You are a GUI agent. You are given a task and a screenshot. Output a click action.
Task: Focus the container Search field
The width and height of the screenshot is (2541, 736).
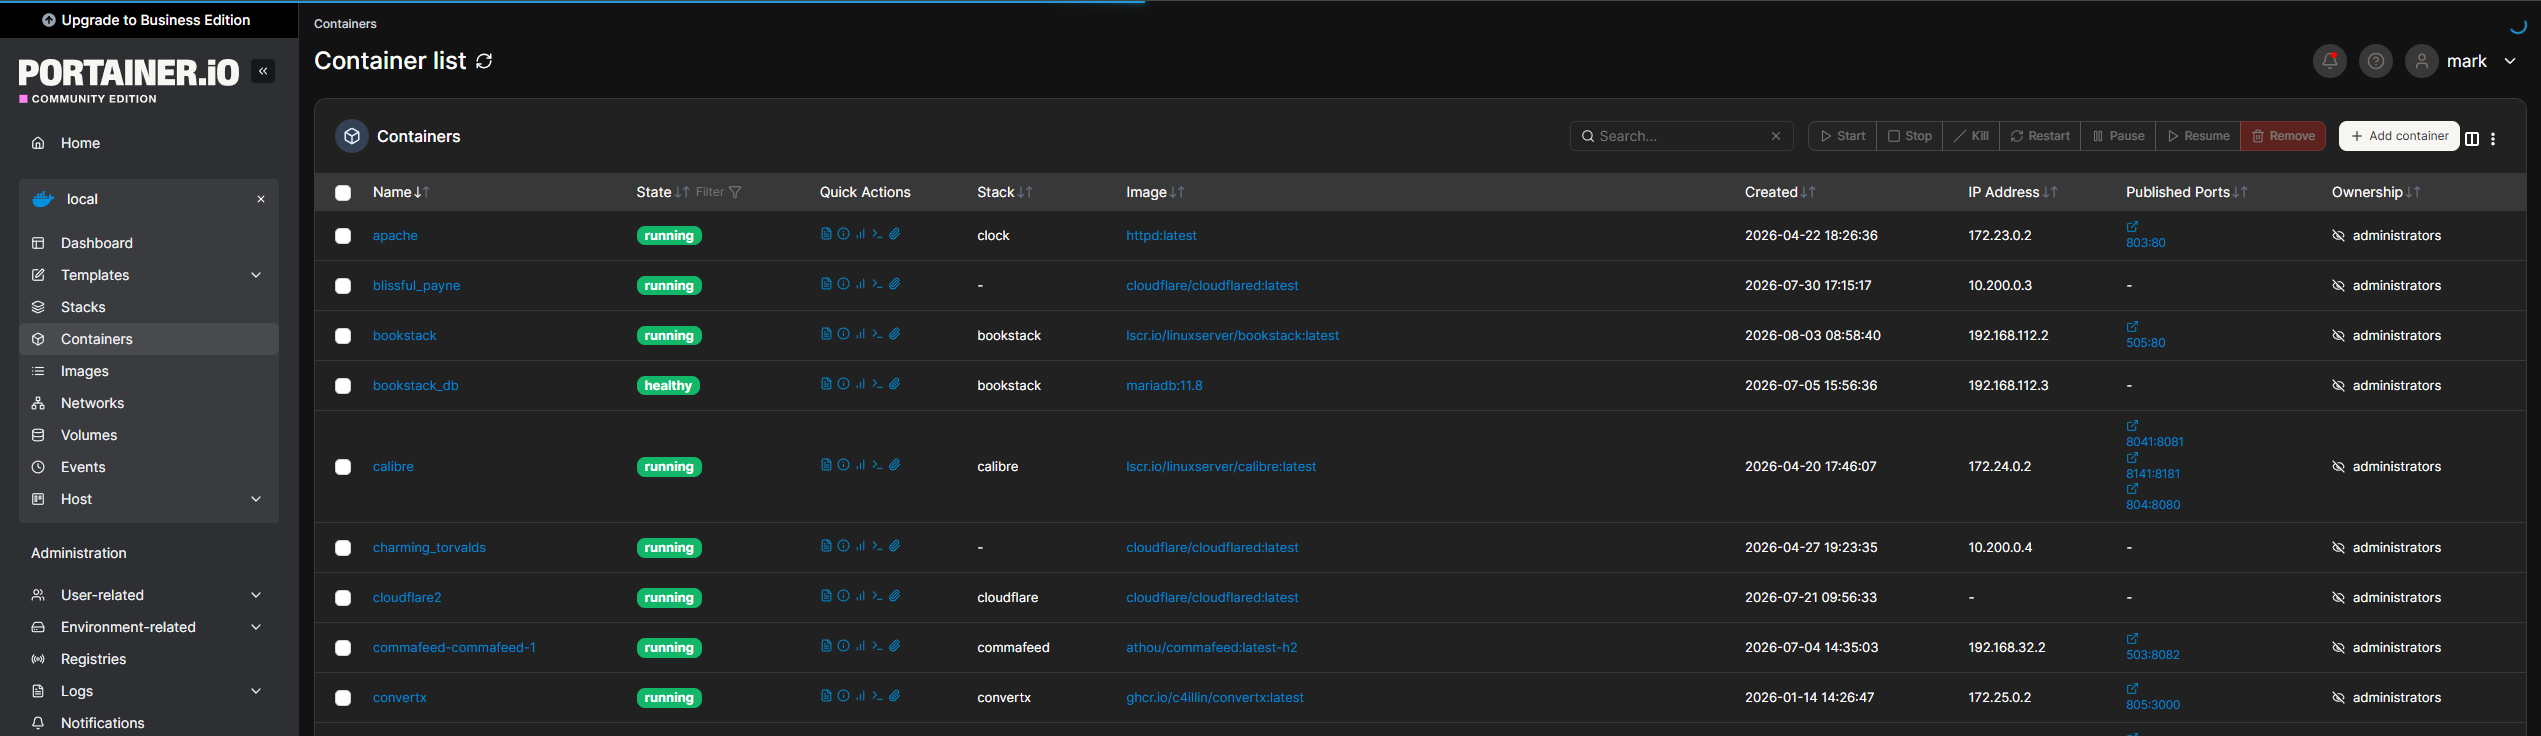coord(1681,136)
